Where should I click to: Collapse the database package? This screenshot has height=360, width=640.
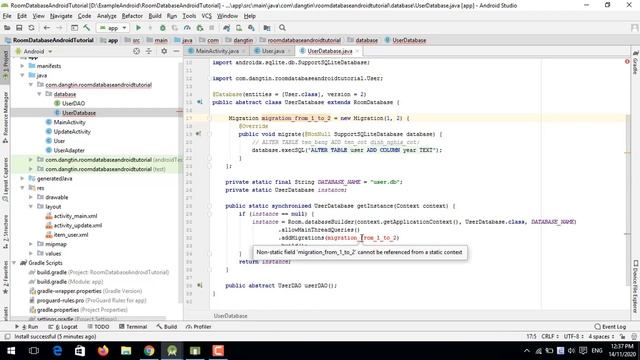(39, 94)
